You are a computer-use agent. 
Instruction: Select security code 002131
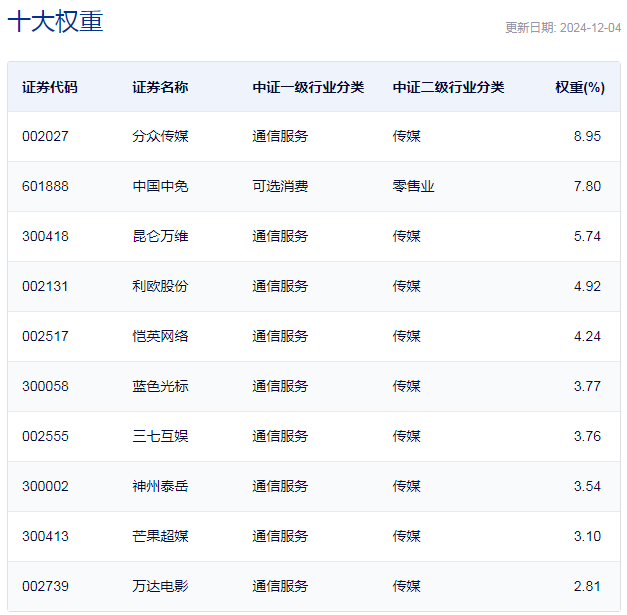(x=45, y=286)
